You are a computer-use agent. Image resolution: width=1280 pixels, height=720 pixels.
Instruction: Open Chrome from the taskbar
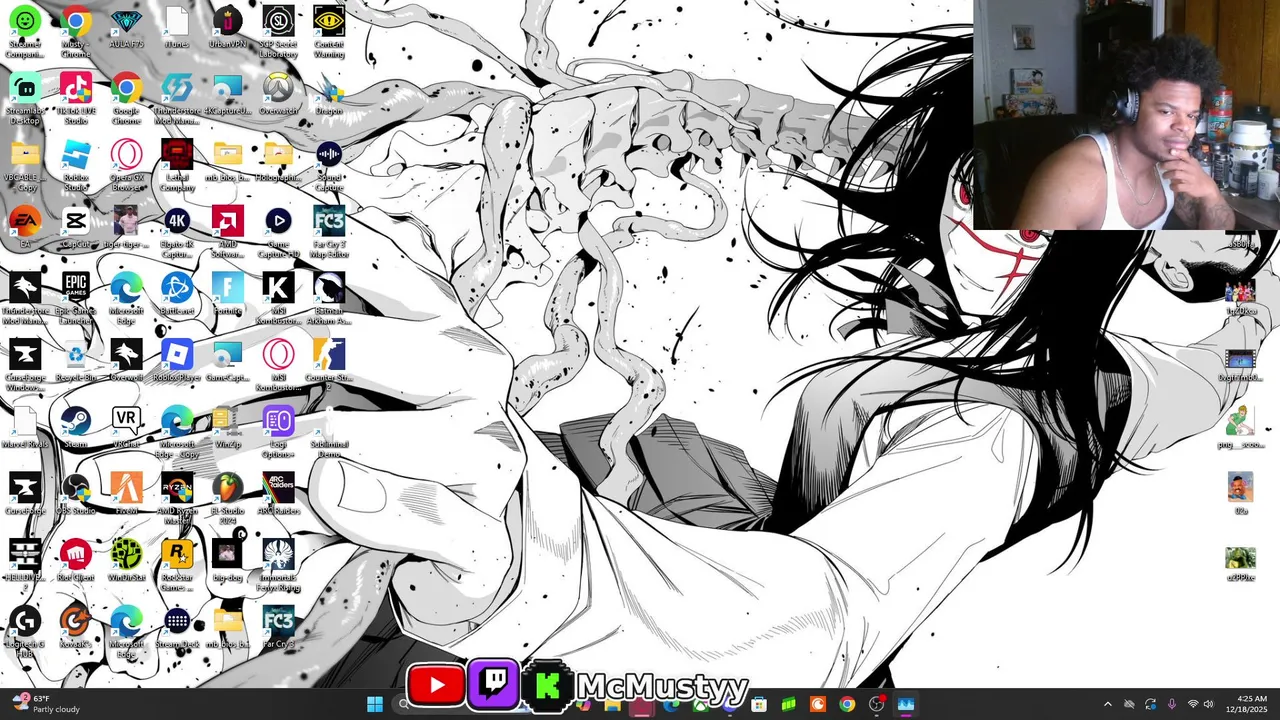847,704
